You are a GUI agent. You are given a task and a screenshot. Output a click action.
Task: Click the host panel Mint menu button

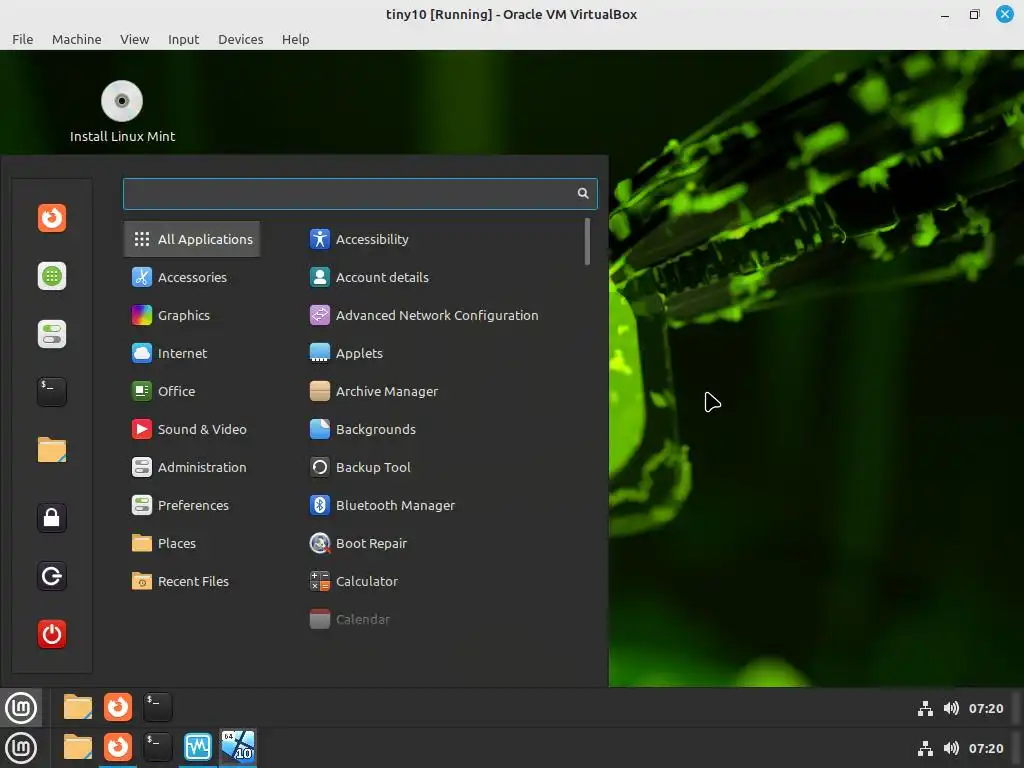click(21, 748)
